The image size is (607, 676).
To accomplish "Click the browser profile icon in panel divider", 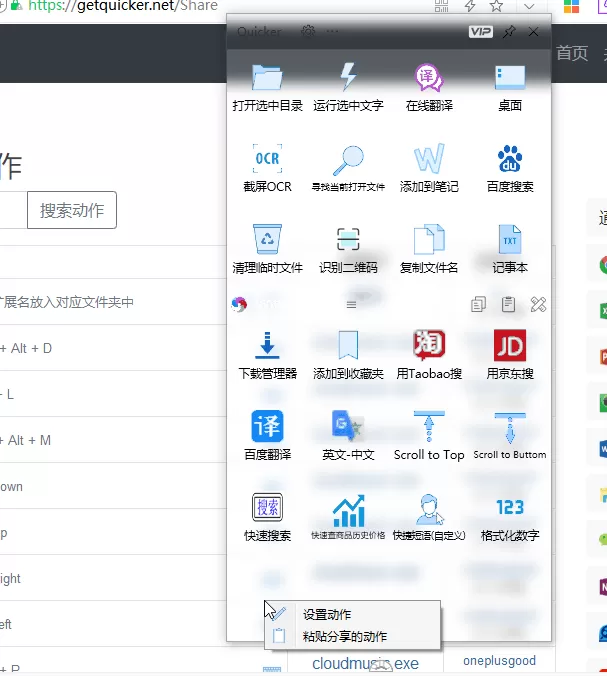I will point(239,304).
